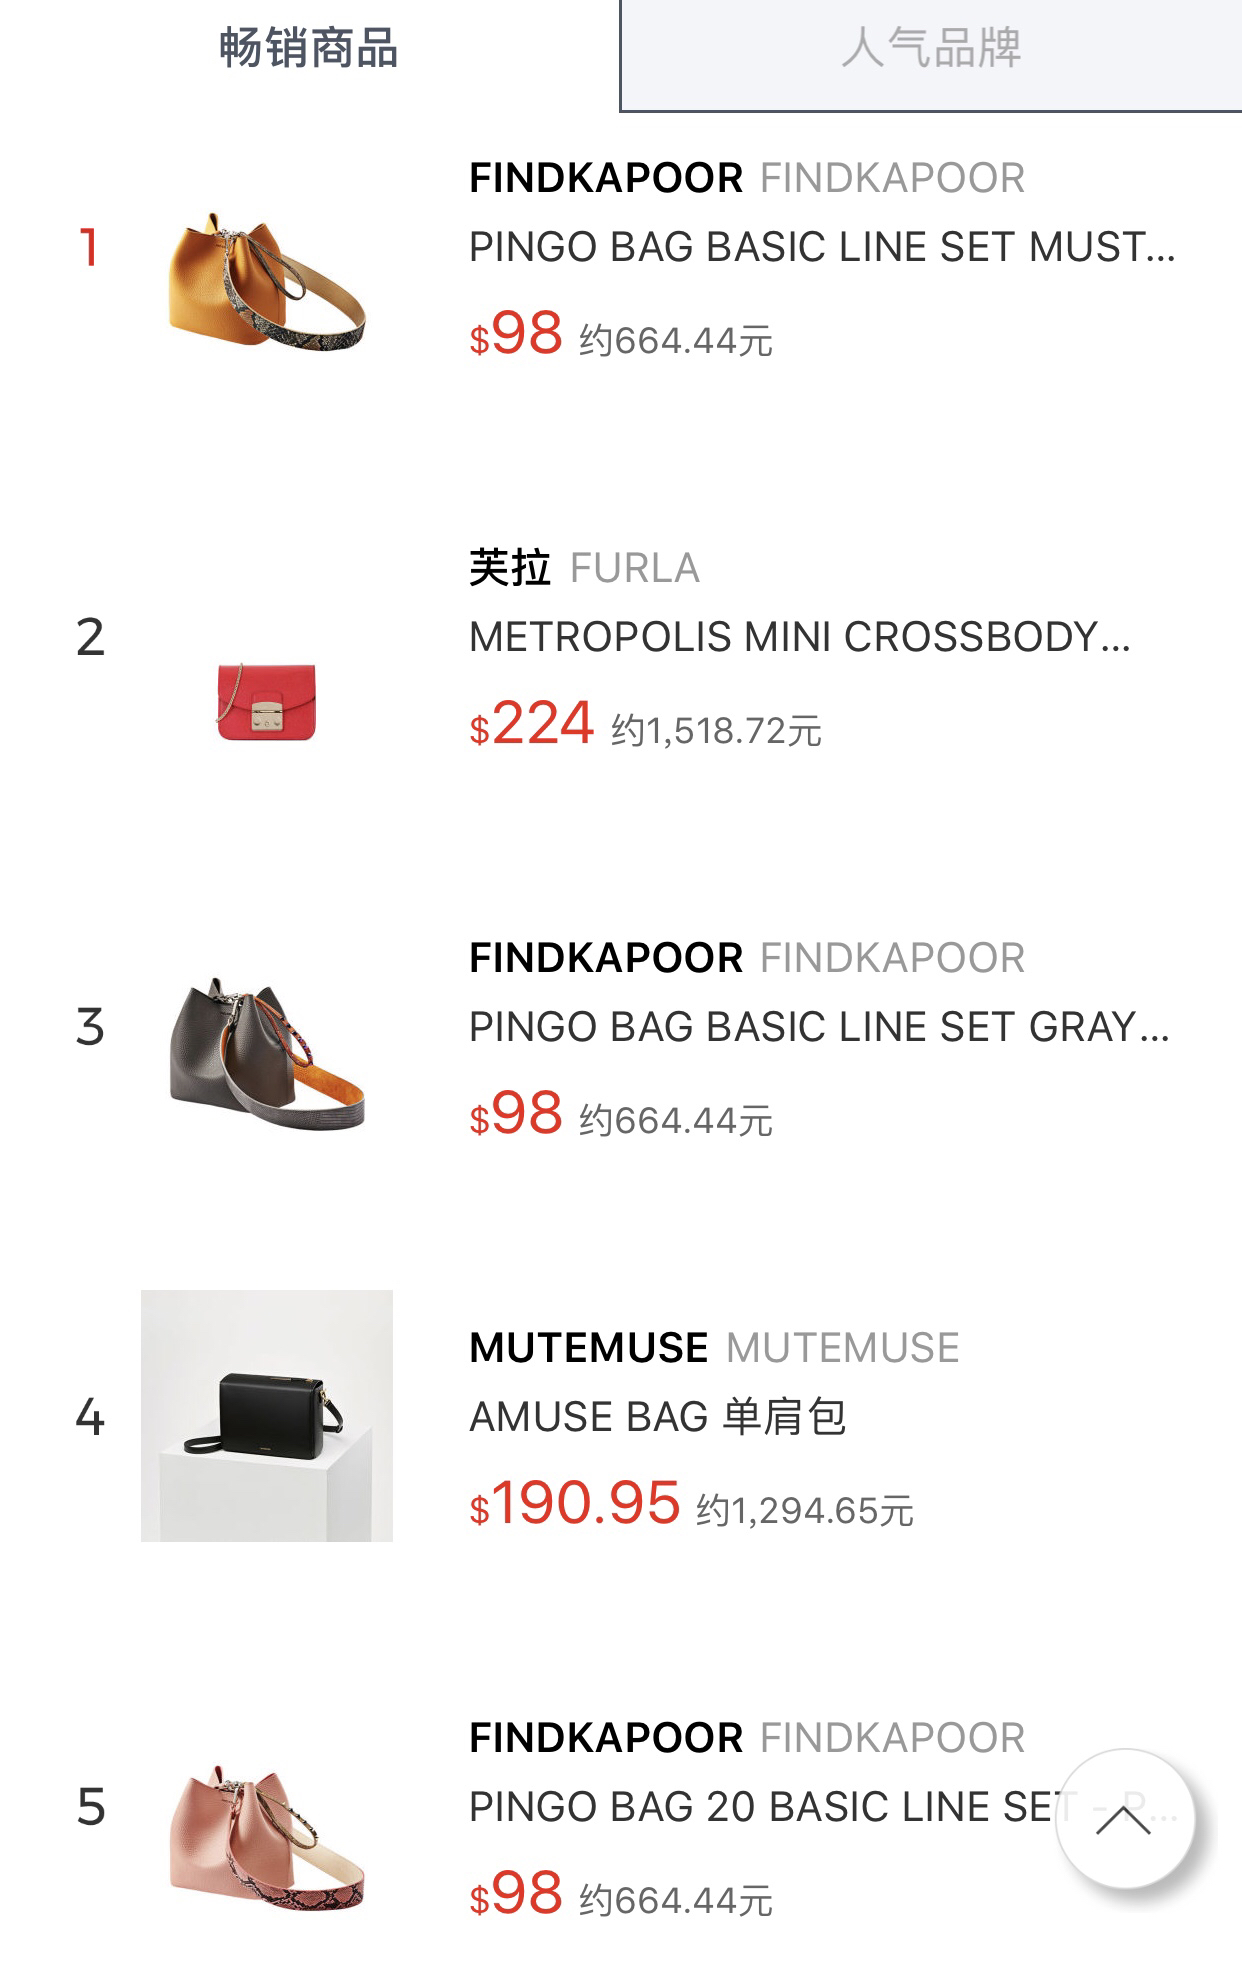The width and height of the screenshot is (1242, 1961).
Task: View the gray Pingo bag product image
Action: tap(266, 1054)
